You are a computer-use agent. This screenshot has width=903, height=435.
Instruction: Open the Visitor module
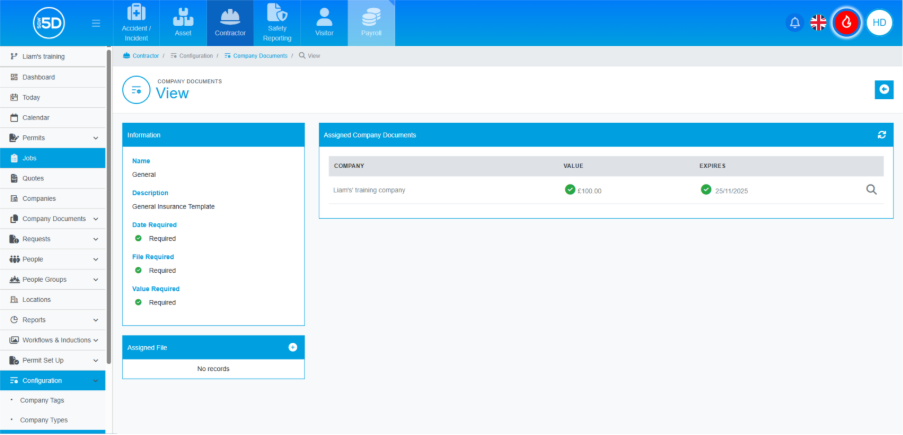tap(324, 23)
